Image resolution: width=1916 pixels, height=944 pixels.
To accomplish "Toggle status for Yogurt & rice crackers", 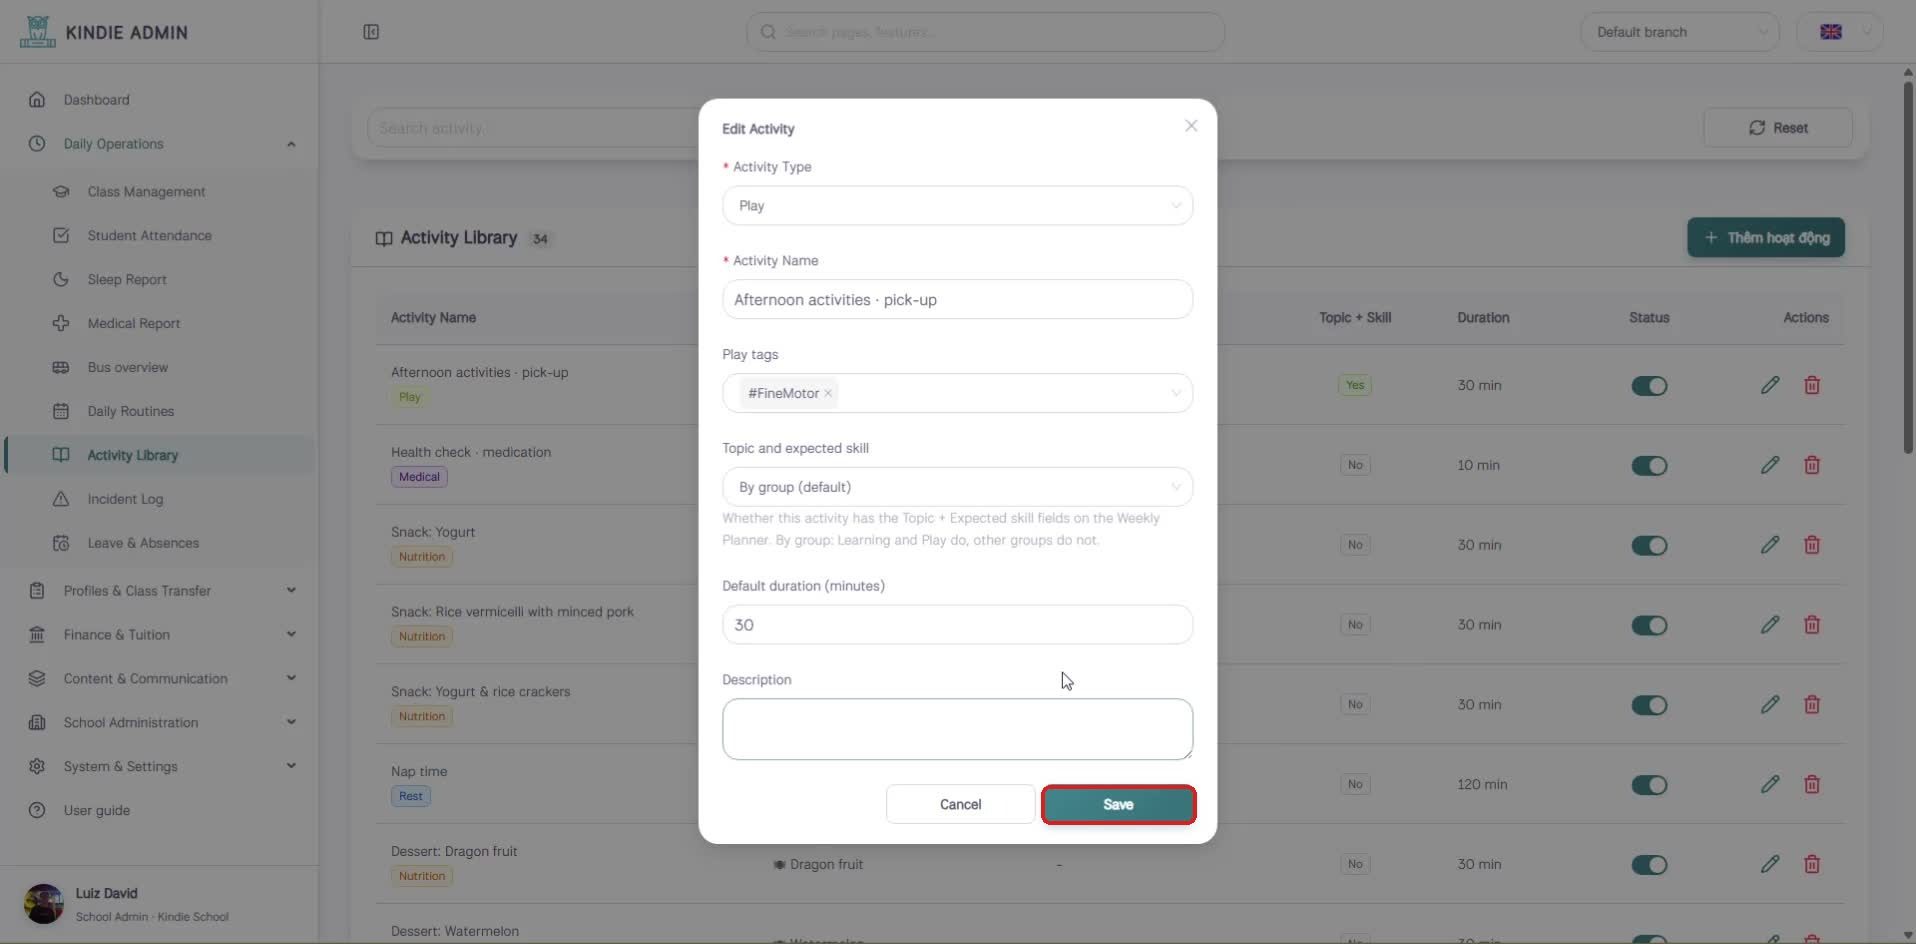I will 1649,705.
